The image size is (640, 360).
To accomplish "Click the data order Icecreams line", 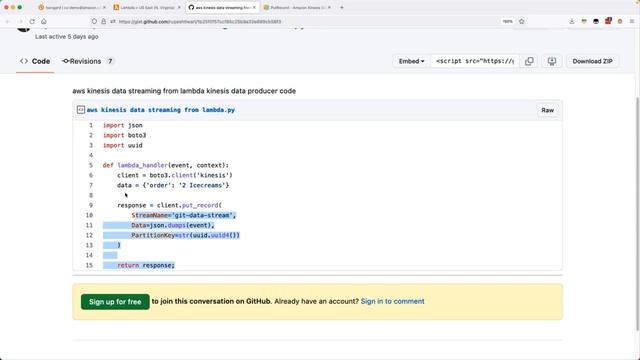I will click(173, 185).
